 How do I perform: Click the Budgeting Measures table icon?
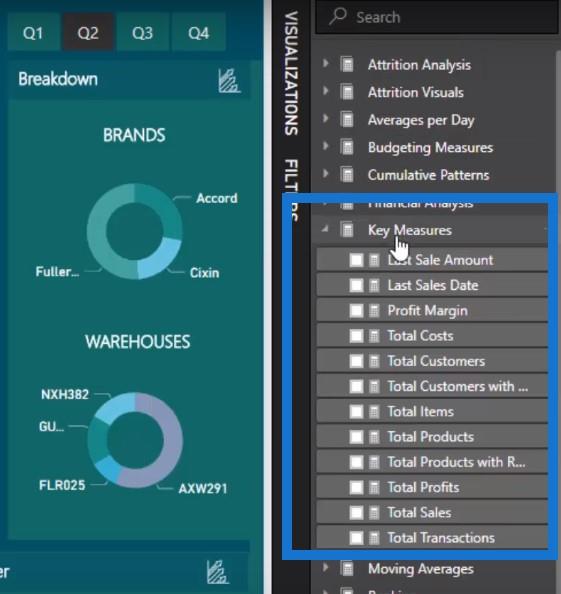[x=347, y=147]
